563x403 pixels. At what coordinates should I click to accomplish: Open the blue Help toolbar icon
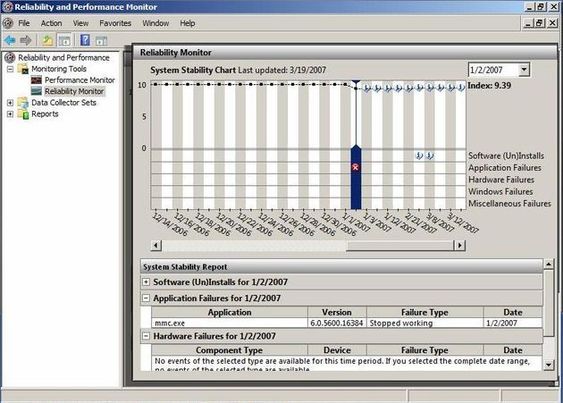(85, 40)
